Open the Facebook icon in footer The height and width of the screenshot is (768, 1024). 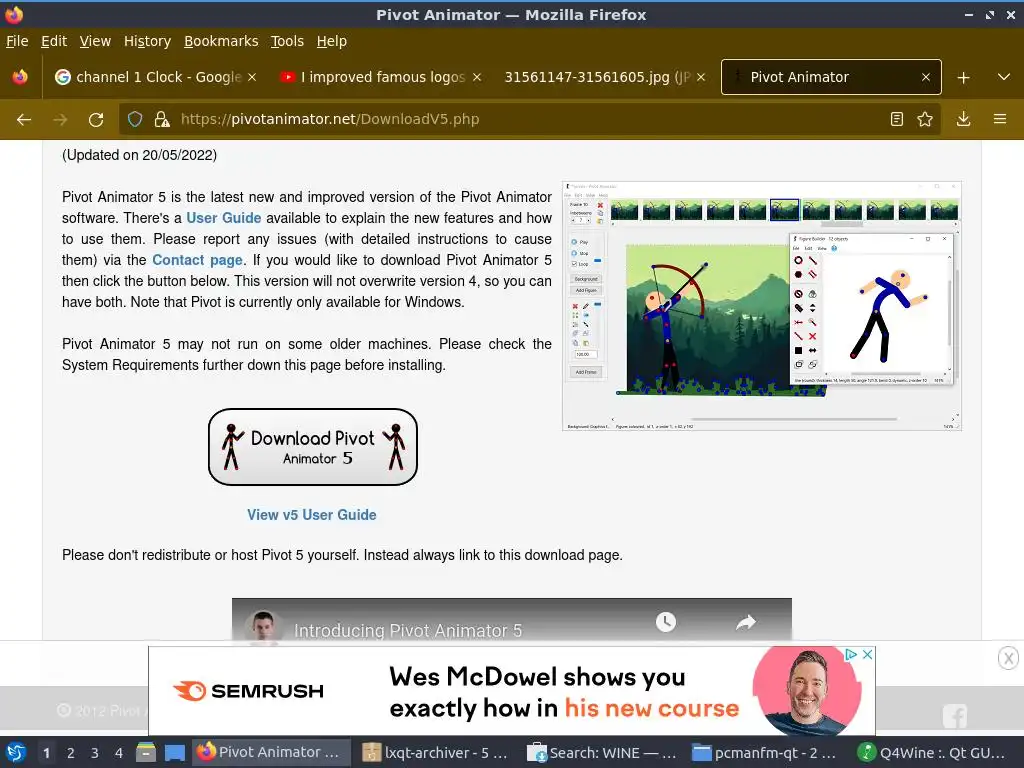[954, 716]
